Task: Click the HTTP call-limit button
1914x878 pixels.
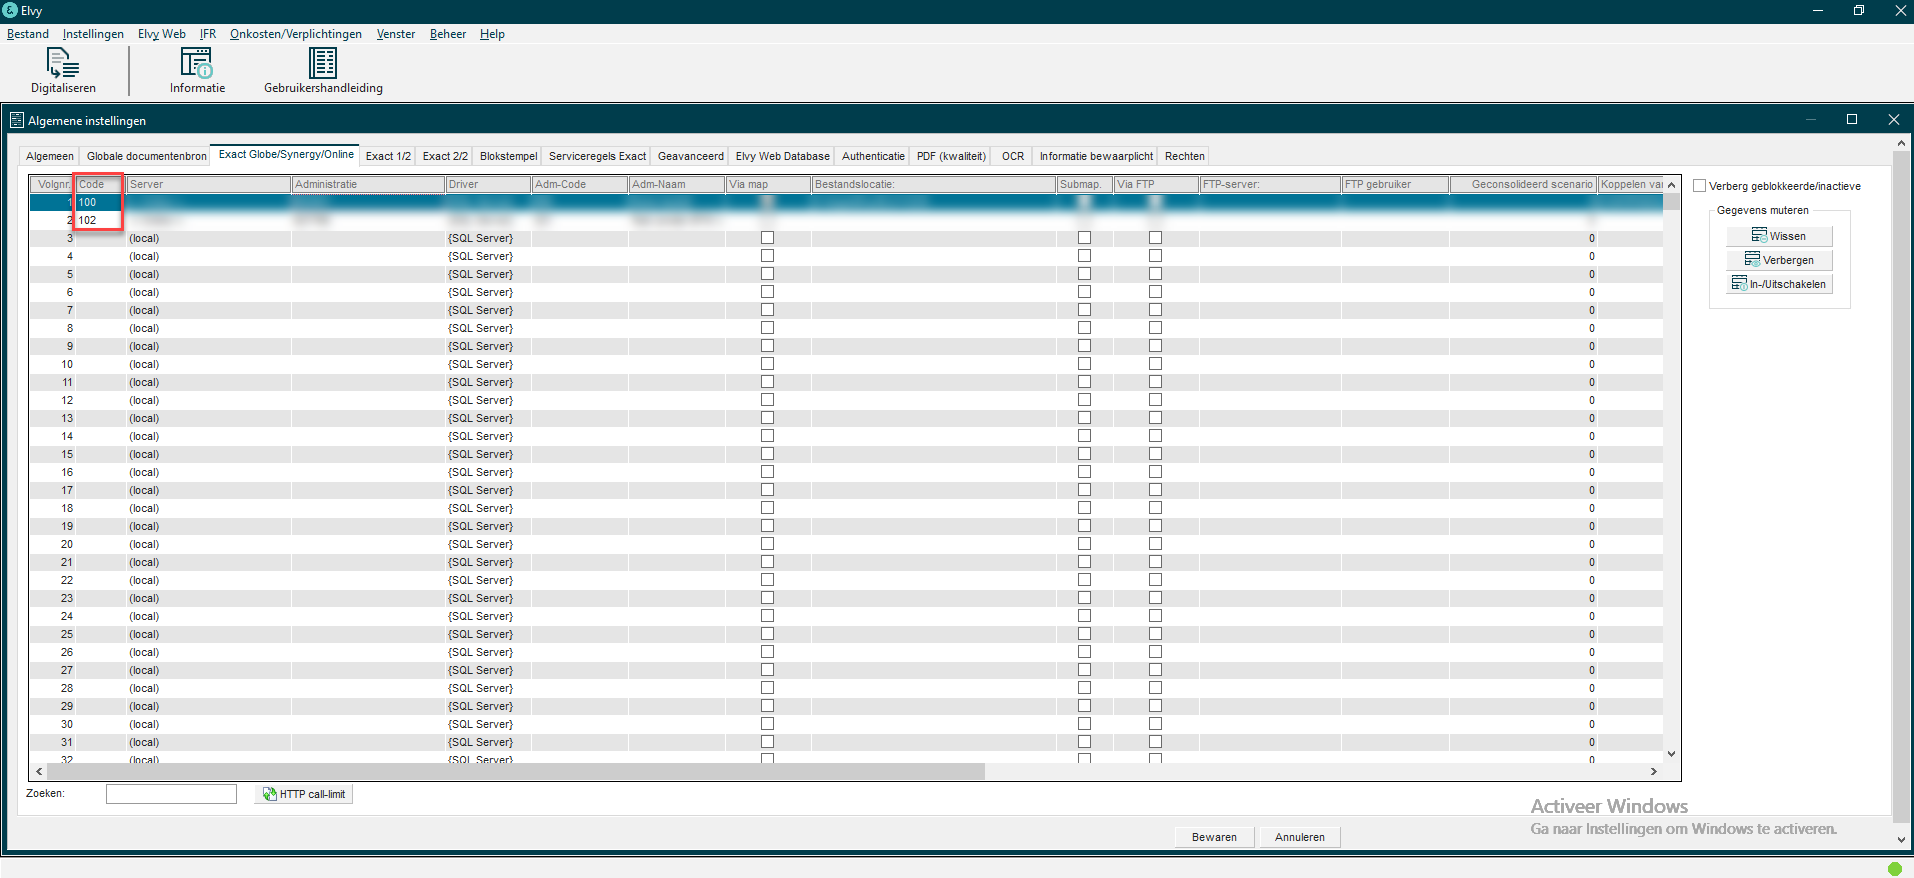Action: coord(303,794)
